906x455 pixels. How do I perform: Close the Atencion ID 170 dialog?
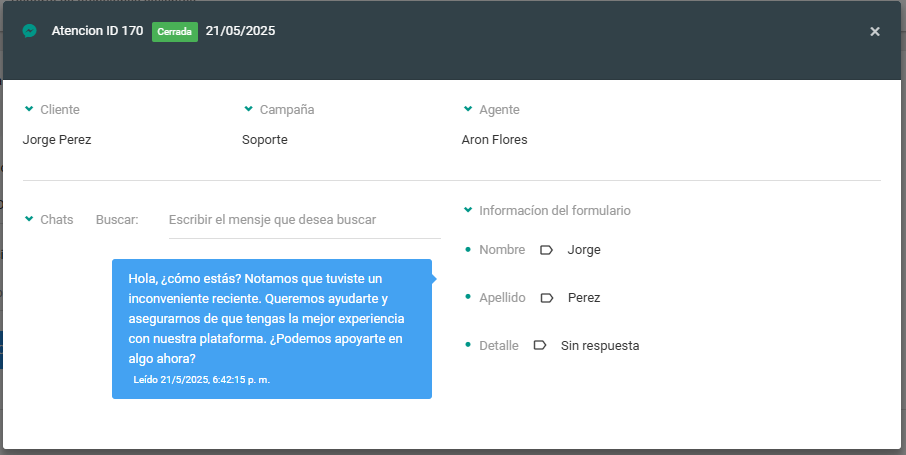click(875, 32)
